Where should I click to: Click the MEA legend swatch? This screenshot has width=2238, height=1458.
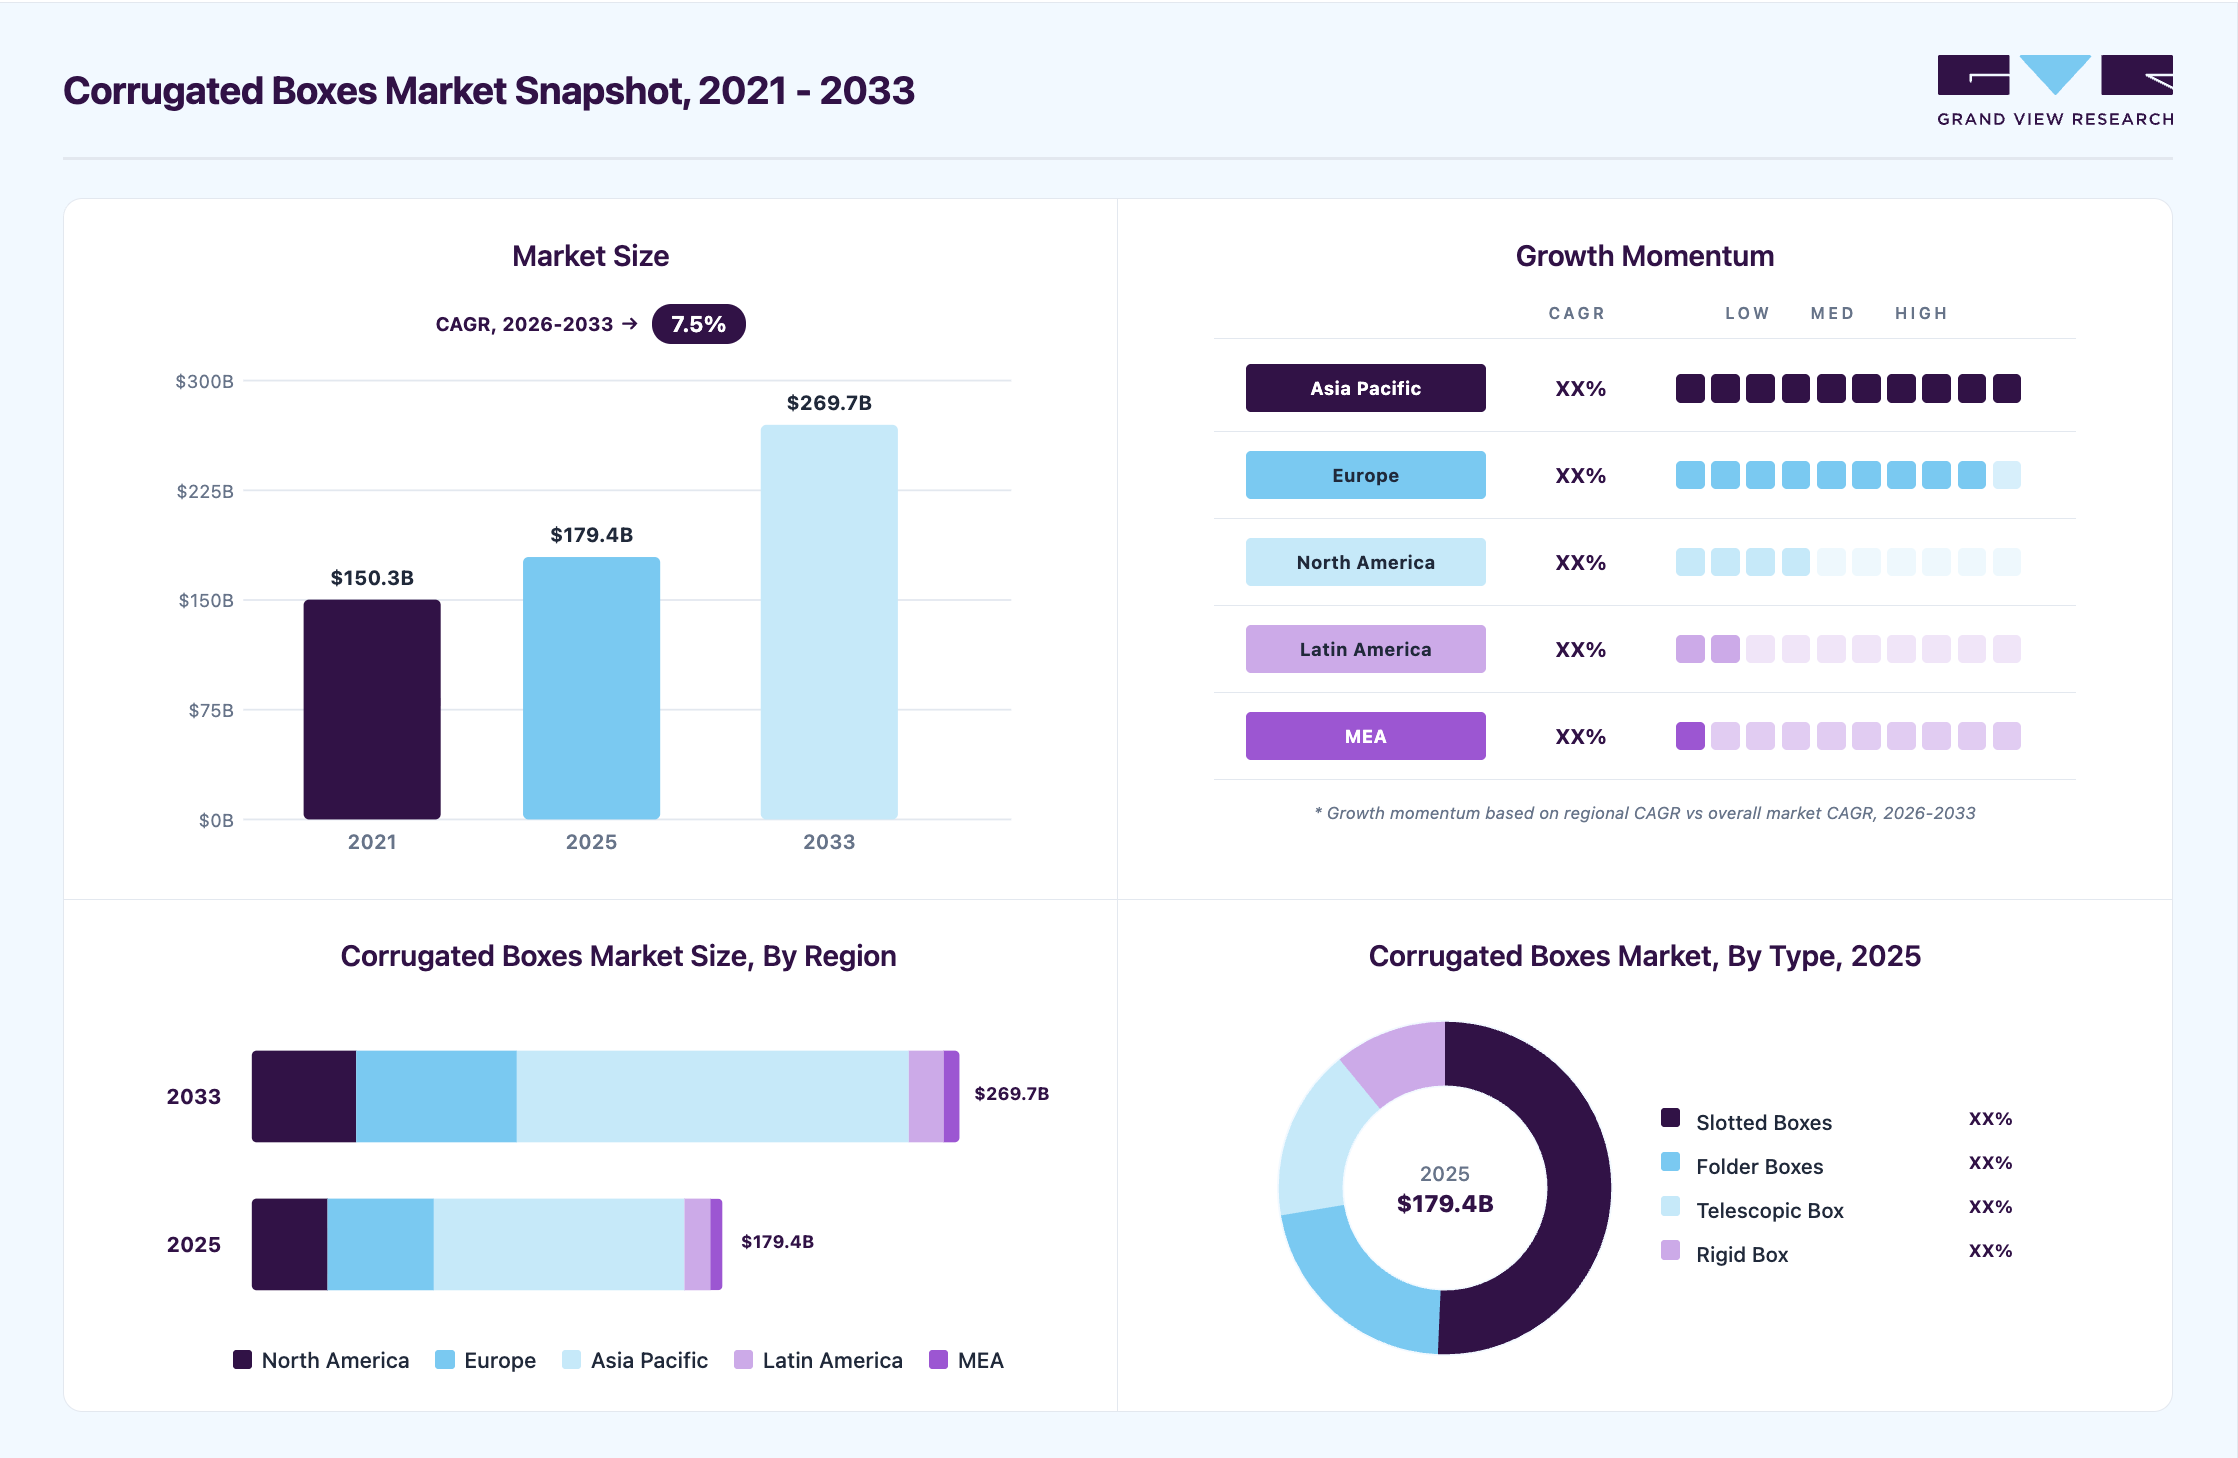[x=938, y=1359]
